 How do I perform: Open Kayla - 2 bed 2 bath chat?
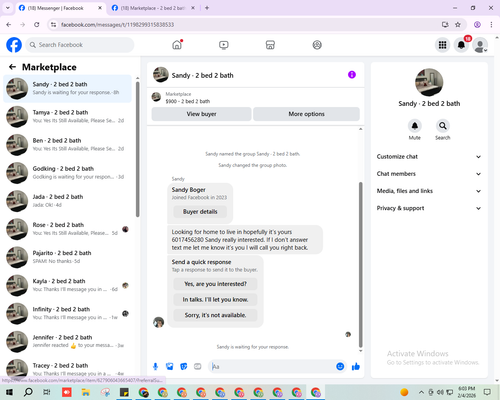67,285
